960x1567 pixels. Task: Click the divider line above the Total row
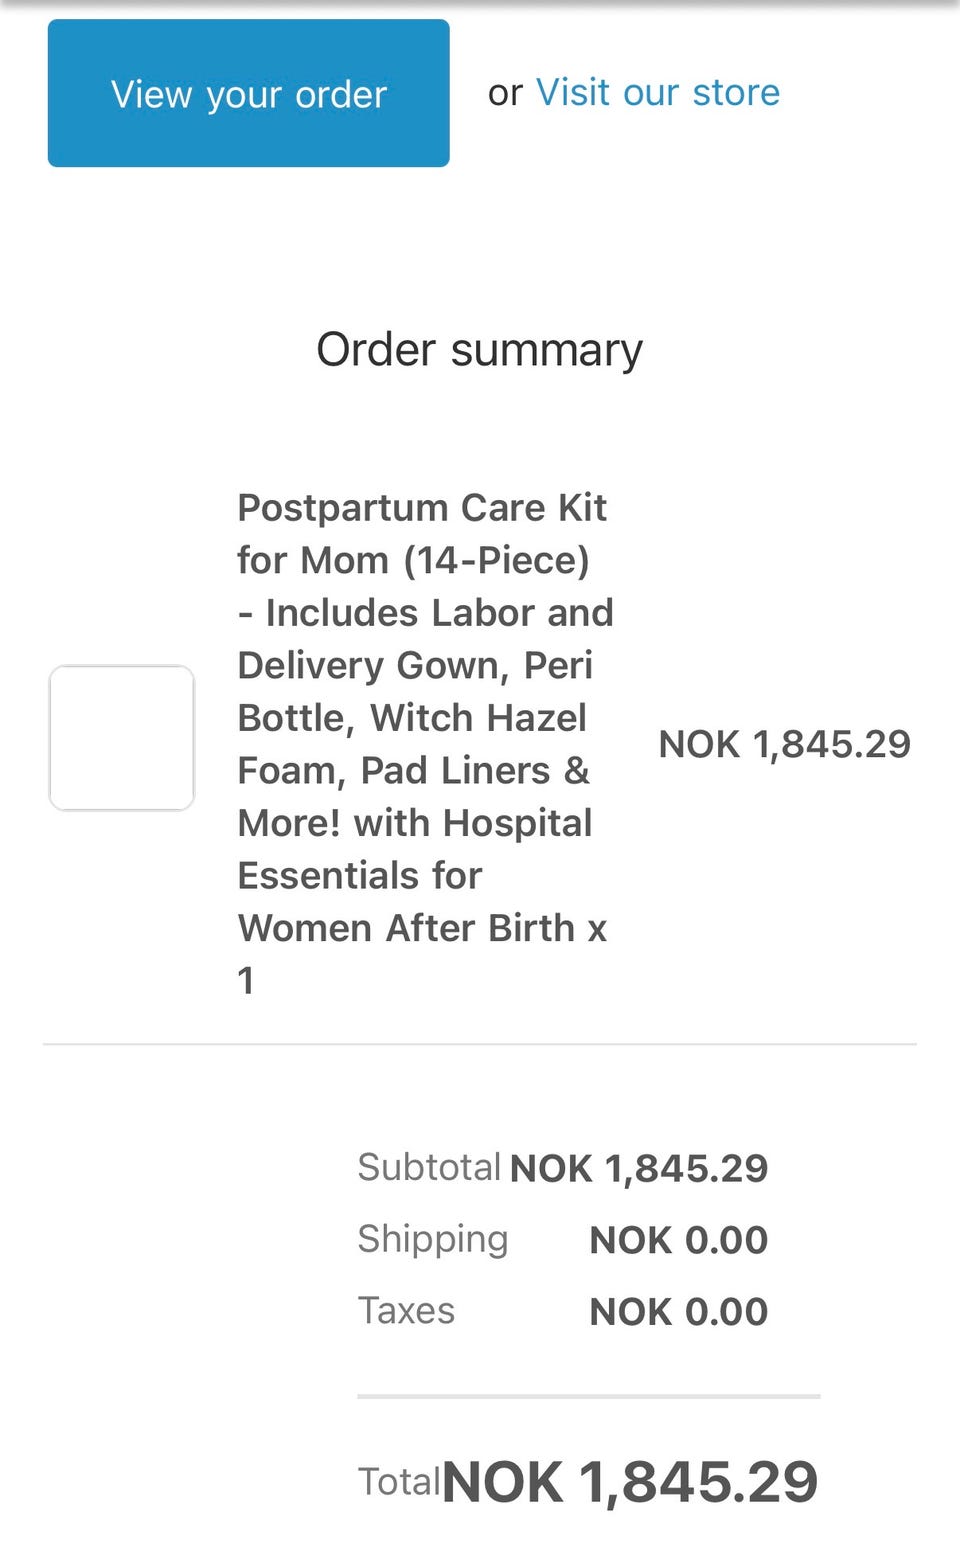coord(588,1396)
